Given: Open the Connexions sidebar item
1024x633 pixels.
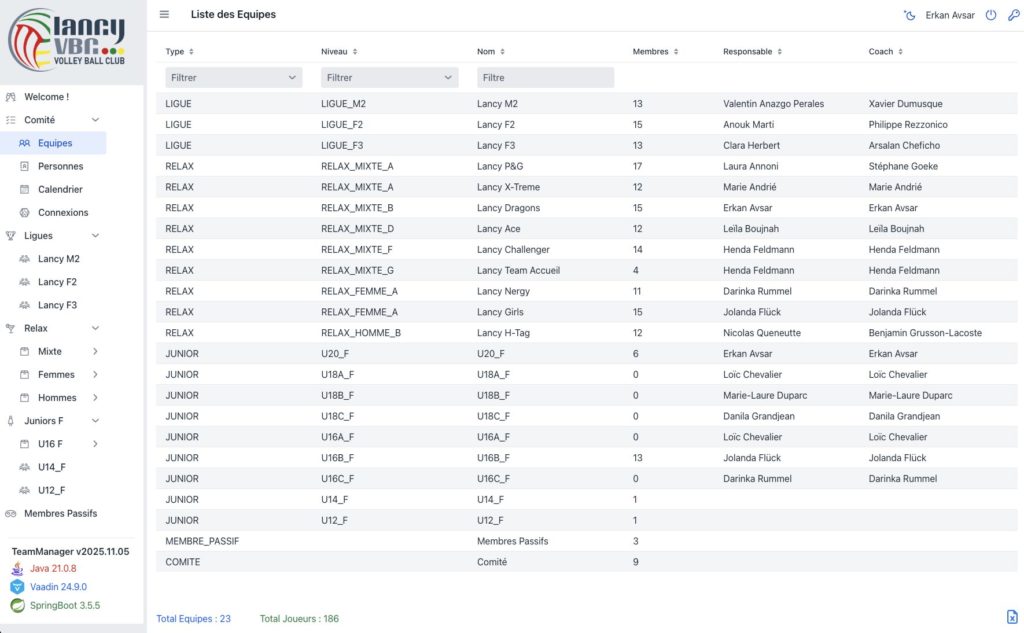Looking at the screenshot, I should coord(63,212).
